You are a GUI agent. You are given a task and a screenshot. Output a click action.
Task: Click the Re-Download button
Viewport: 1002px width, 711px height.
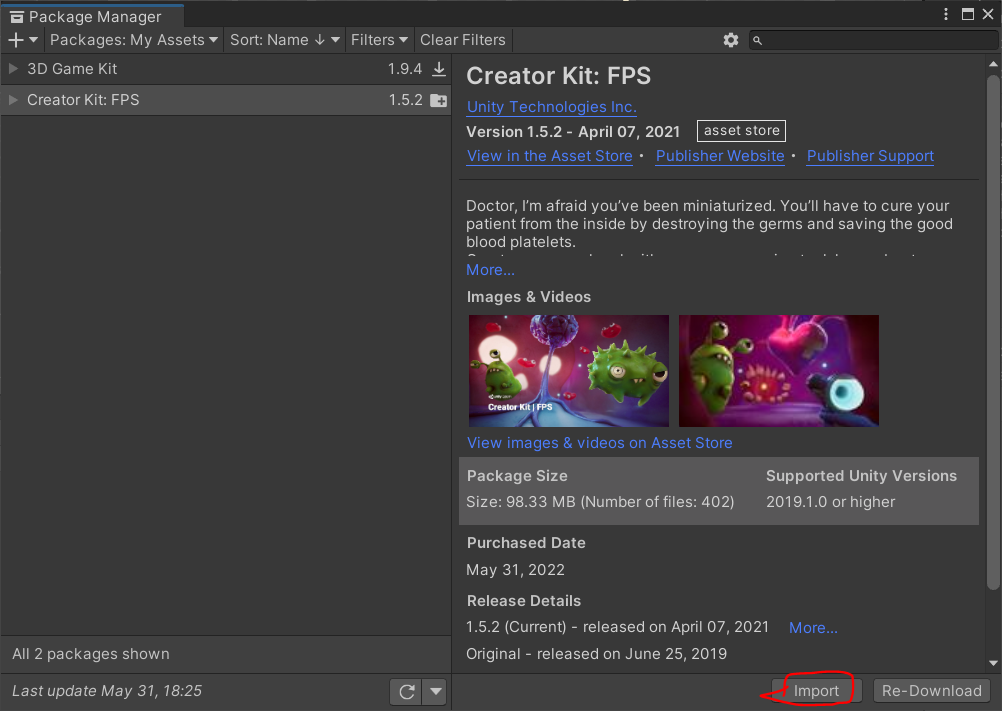[931, 691]
